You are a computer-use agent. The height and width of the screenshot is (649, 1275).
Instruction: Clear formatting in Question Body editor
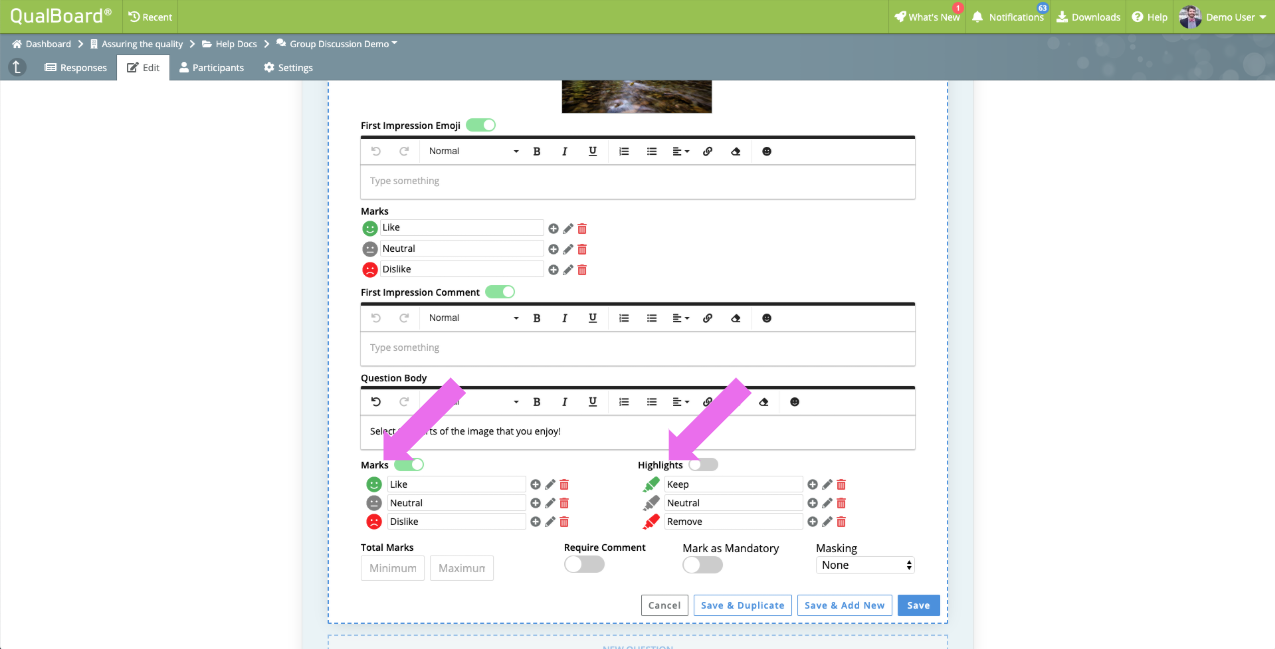click(764, 402)
